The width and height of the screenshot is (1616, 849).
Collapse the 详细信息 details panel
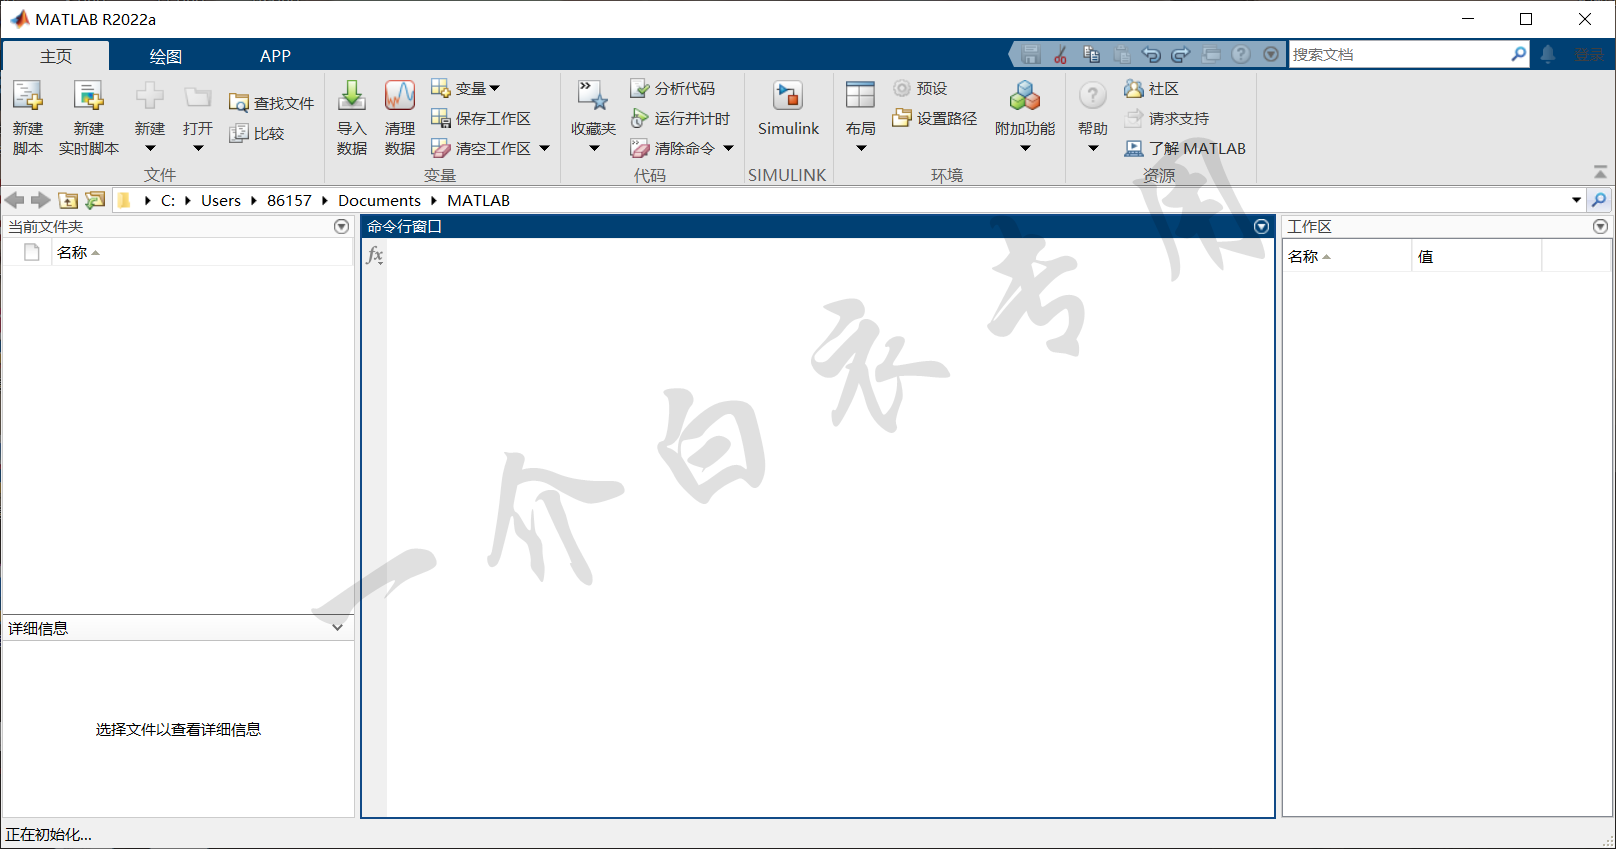coord(338,628)
